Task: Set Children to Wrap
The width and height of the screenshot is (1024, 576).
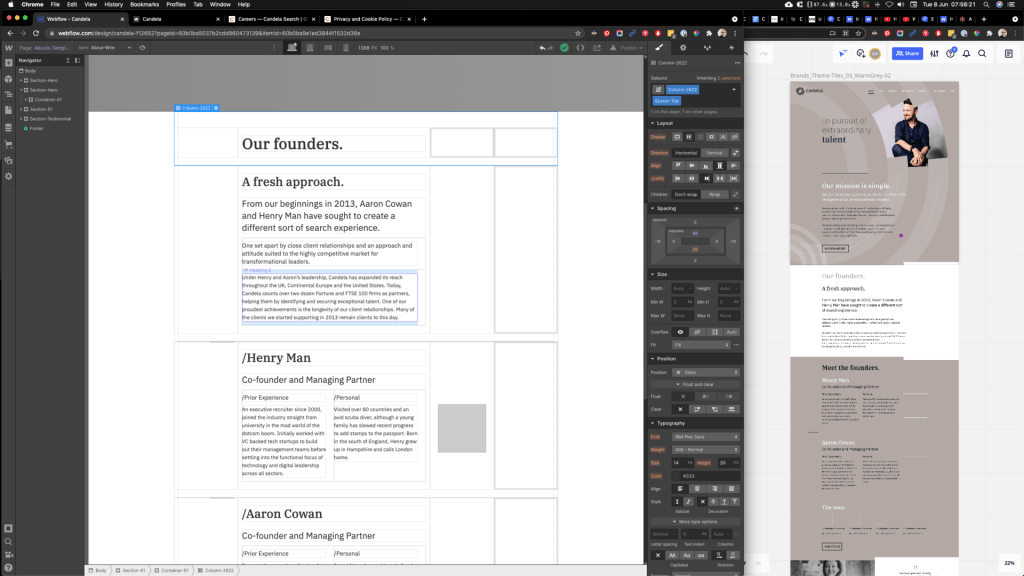Action: 714,194
